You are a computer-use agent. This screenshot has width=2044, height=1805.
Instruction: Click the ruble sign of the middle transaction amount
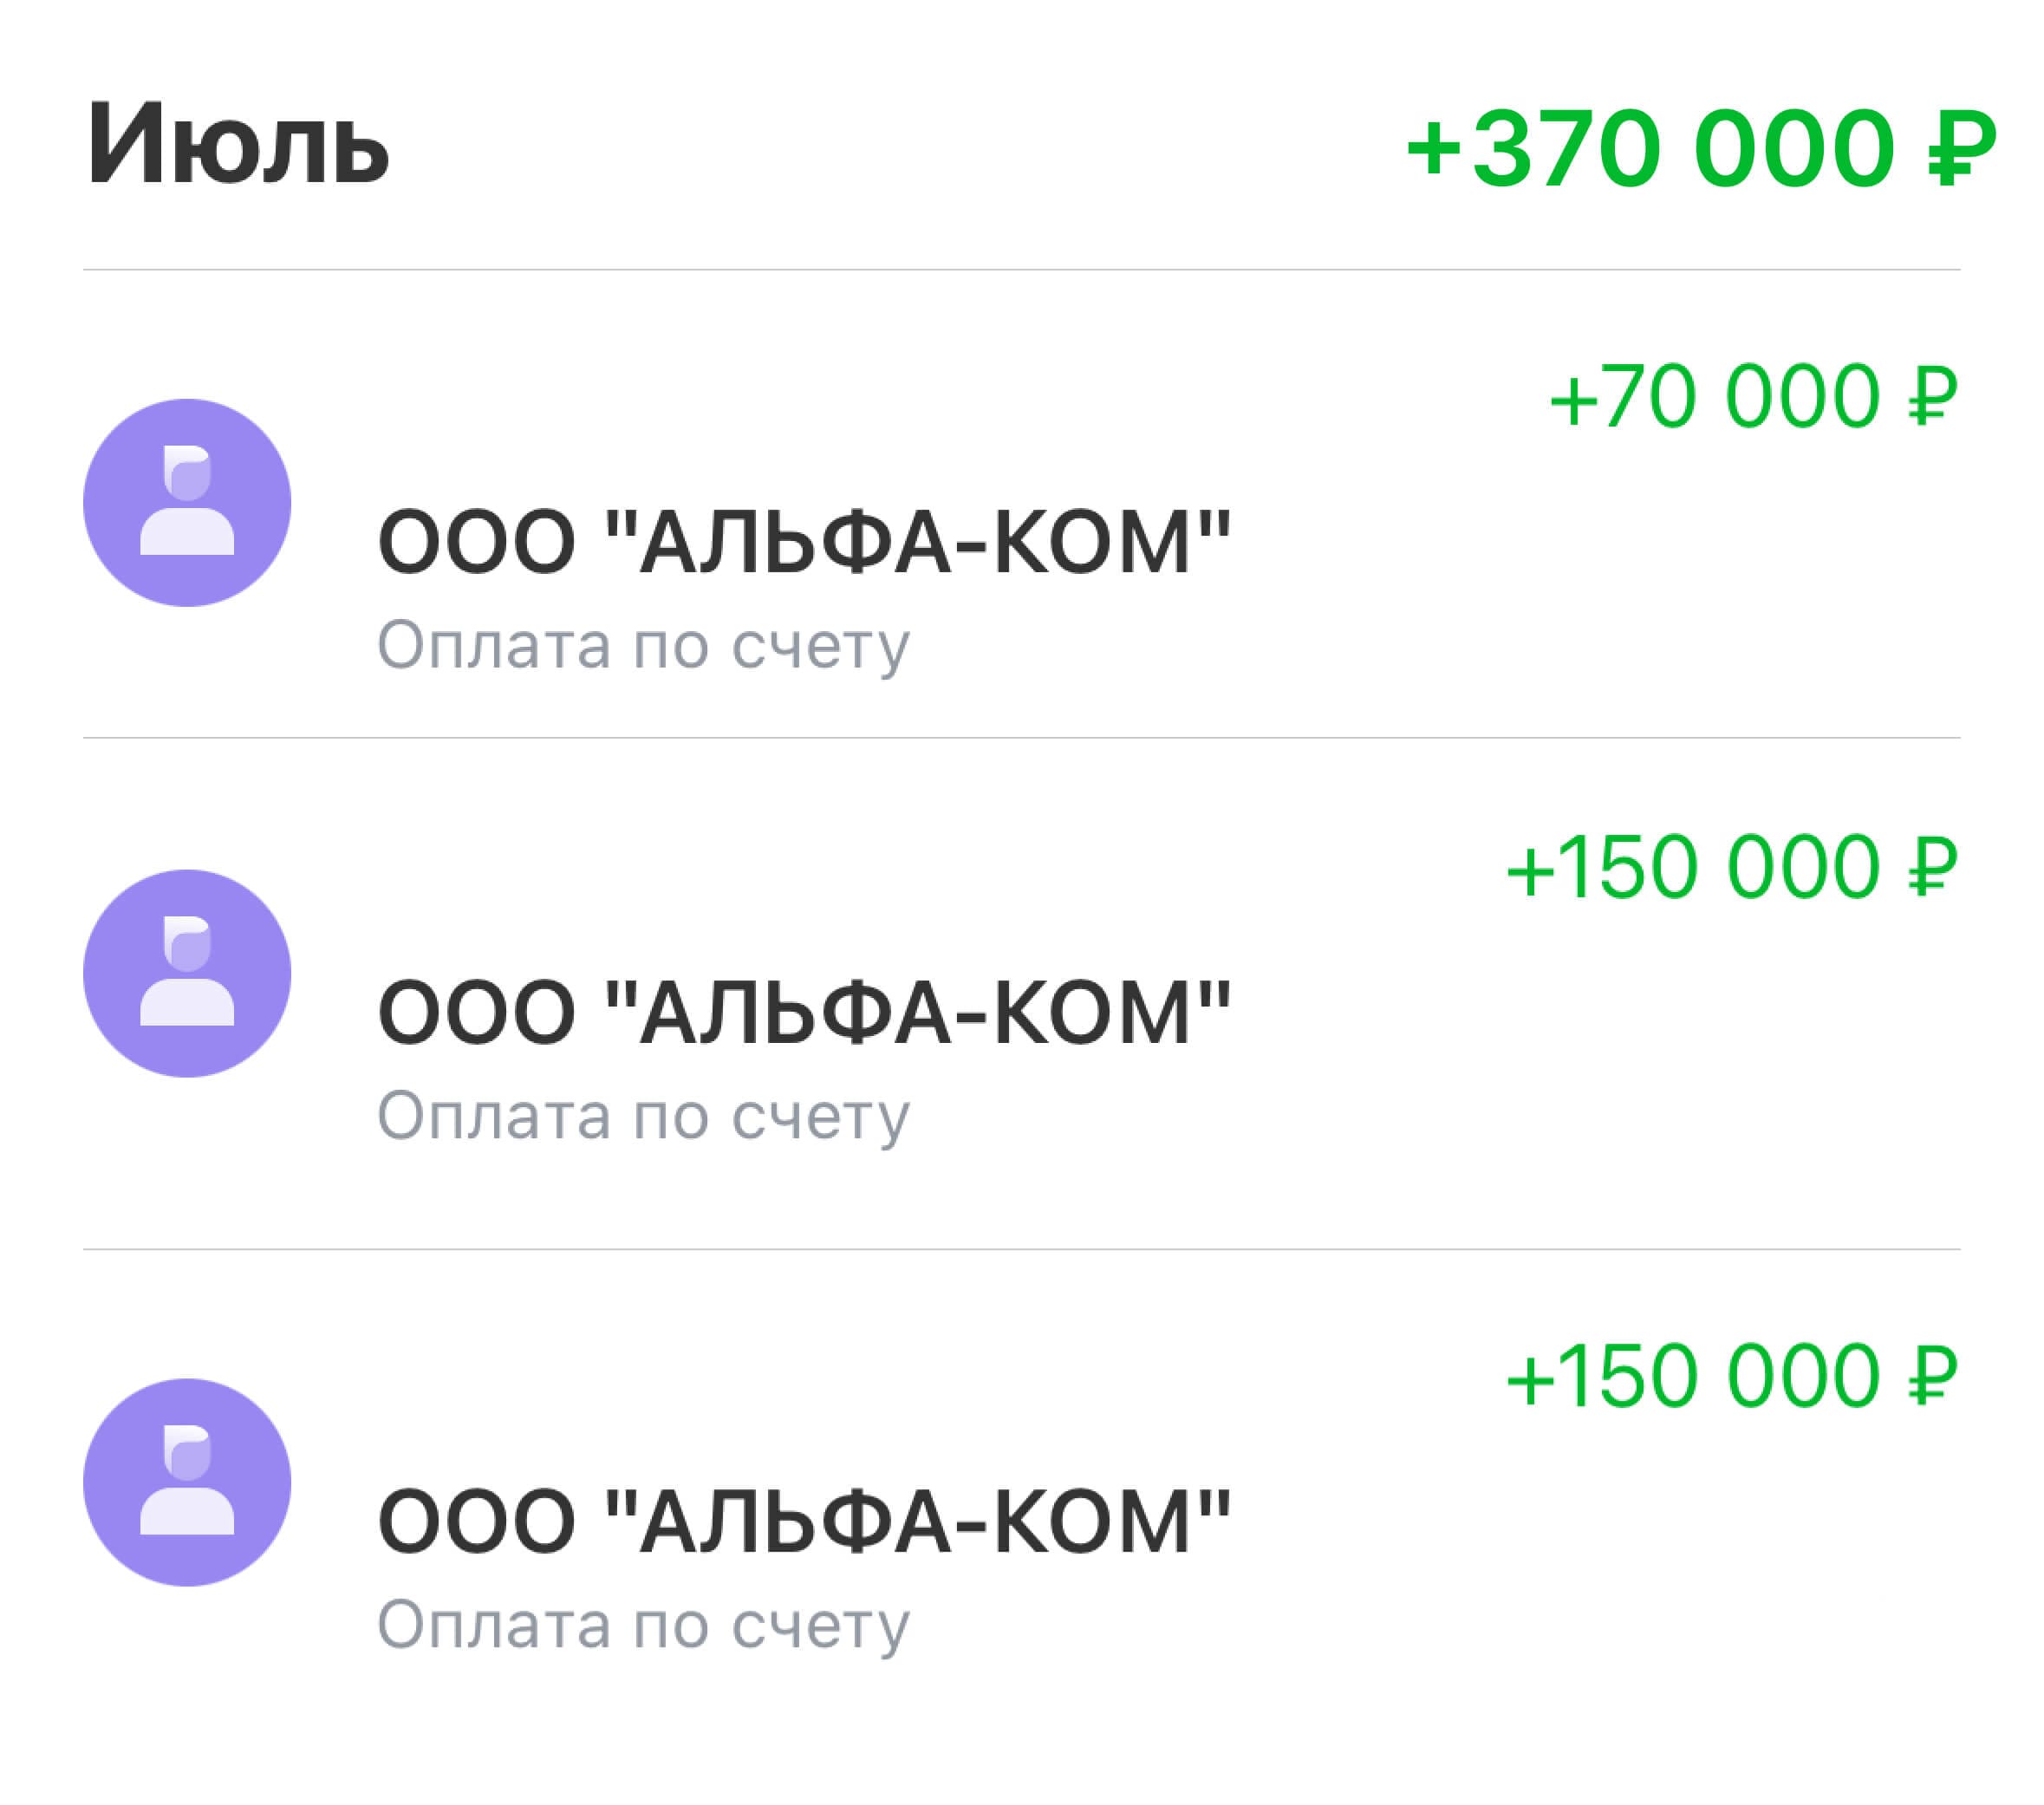coord(1931,867)
